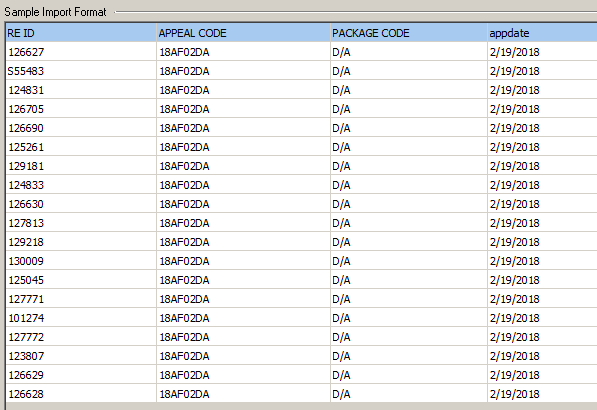Select the RE ID 130009 cell

coord(81,261)
